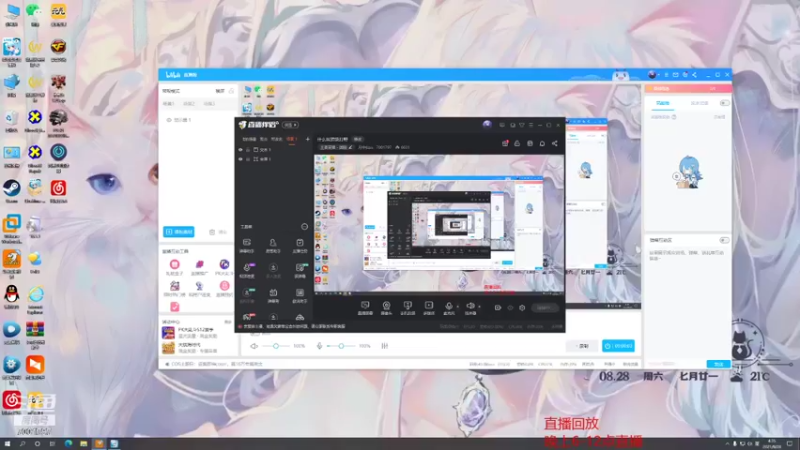The height and width of the screenshot is (450, 800).
Task: Click the first game thumbnail in activity center
Action: click(x=168, y=333)
